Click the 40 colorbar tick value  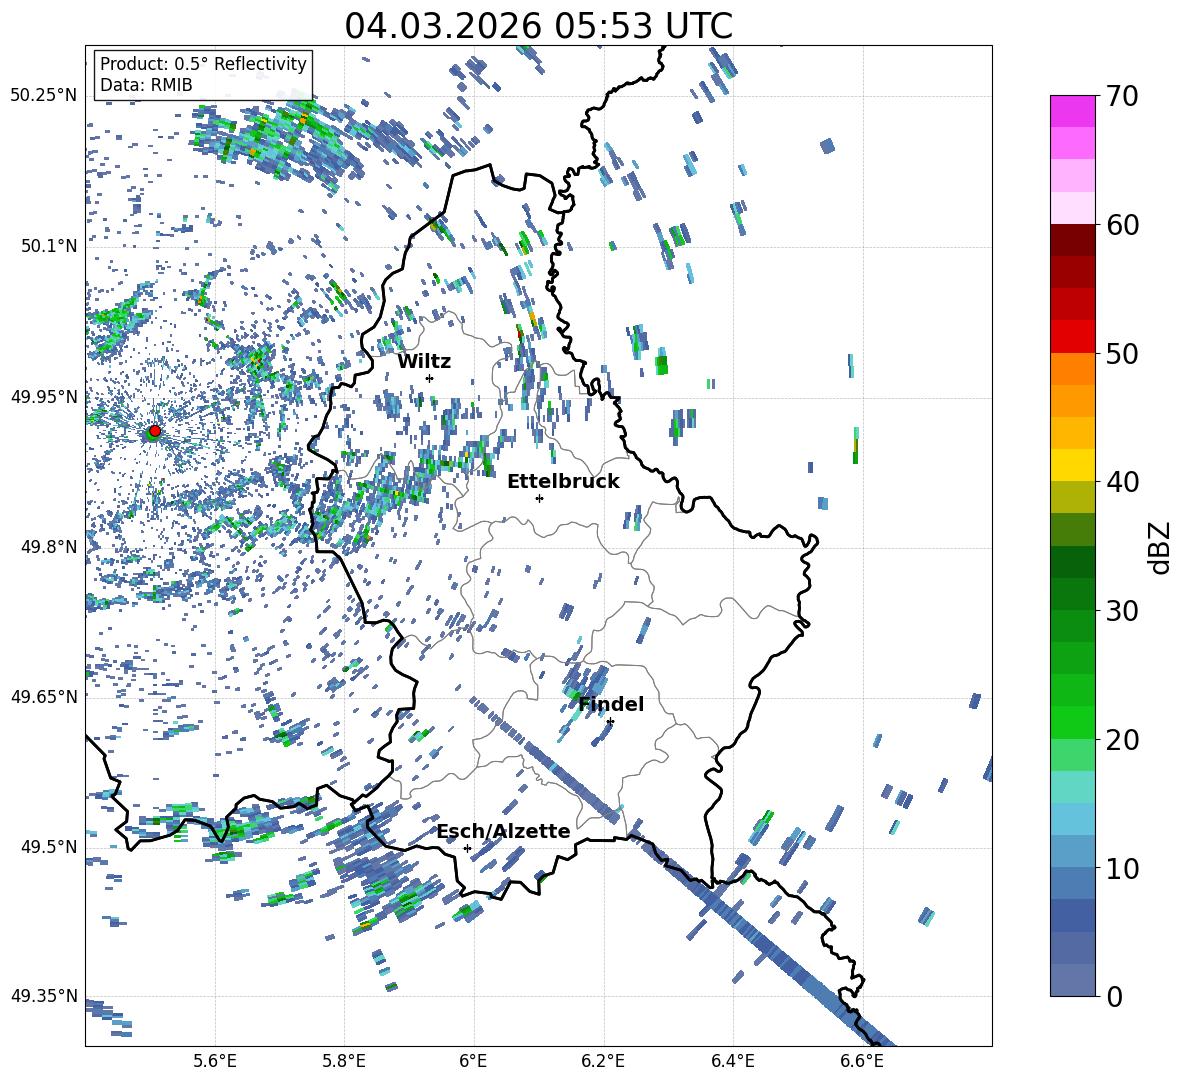click(1121, 482)
